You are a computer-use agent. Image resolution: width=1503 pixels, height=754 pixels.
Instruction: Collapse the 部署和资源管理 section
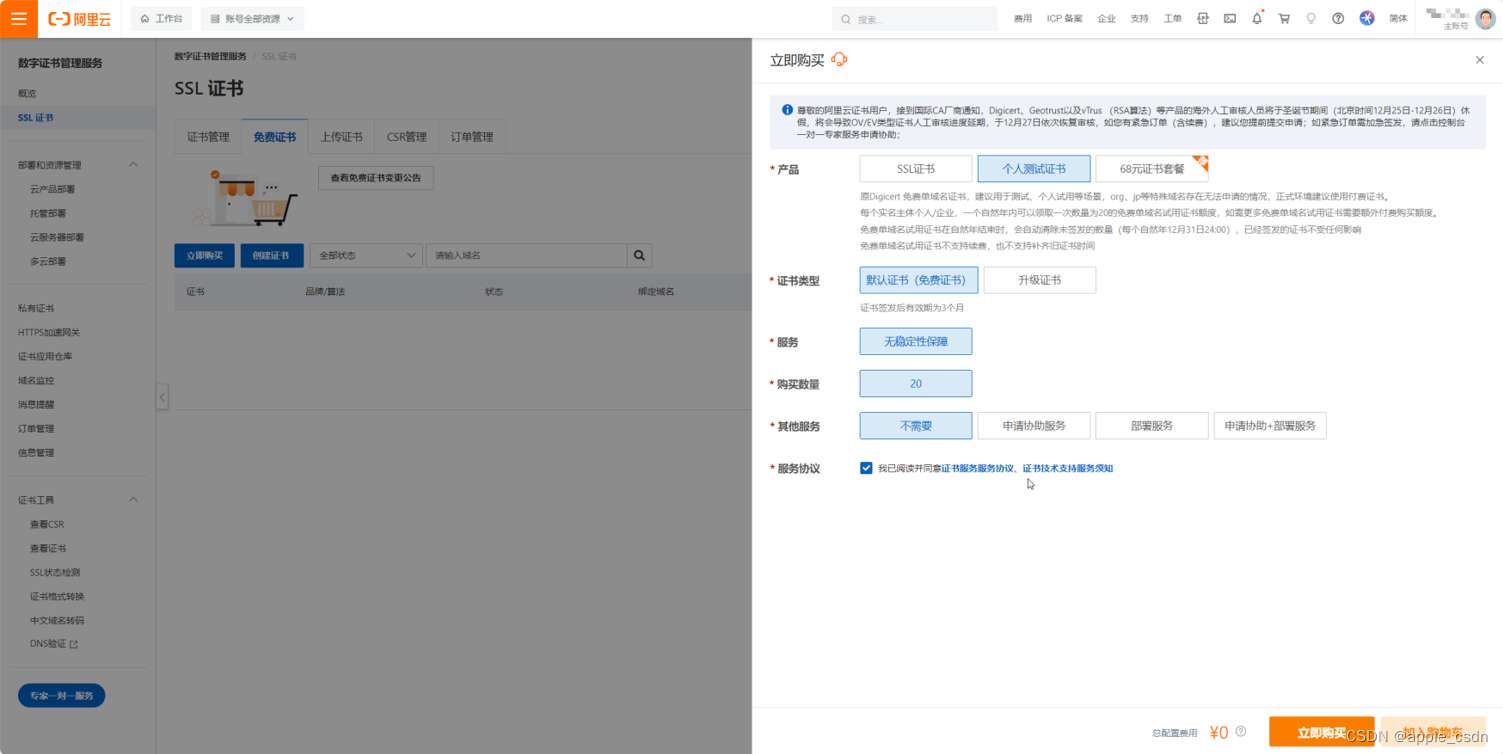133,165
